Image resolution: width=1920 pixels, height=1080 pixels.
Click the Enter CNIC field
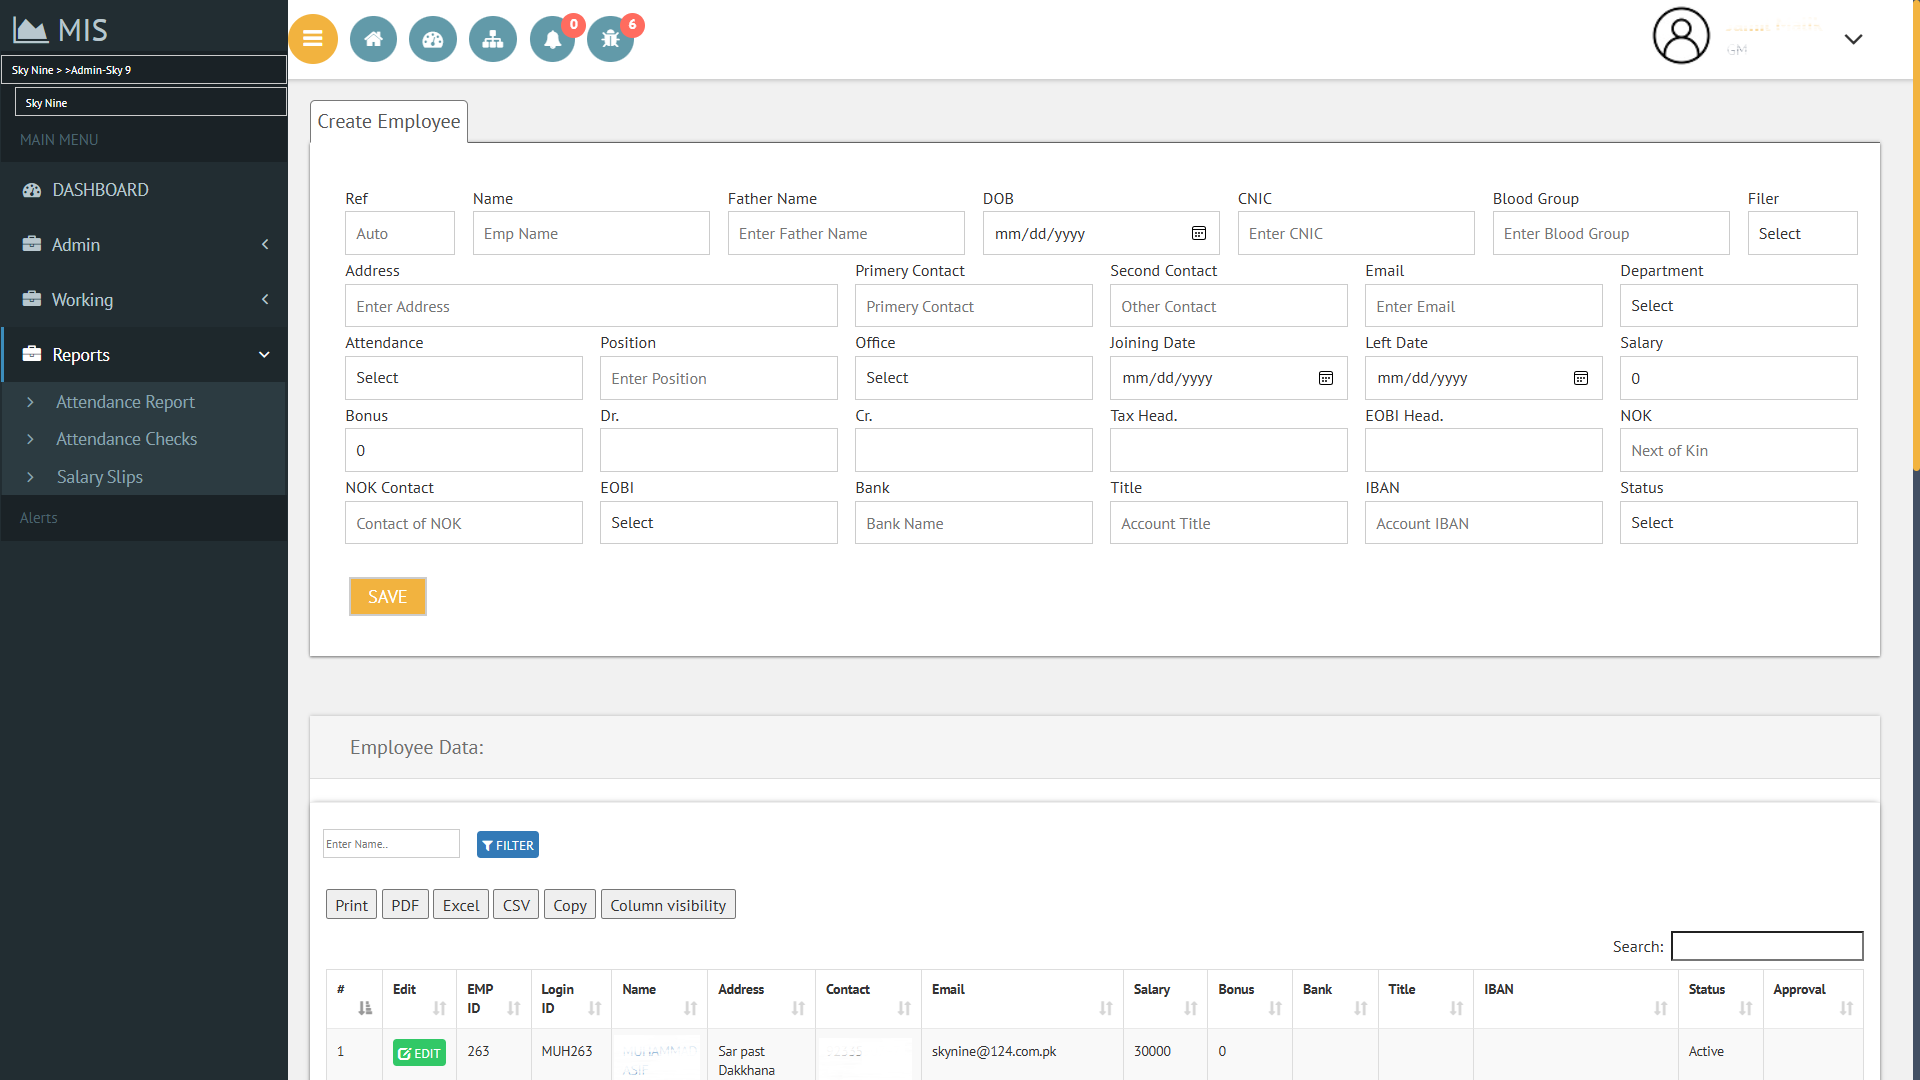pyautogui.click(x=1356, y=233)
